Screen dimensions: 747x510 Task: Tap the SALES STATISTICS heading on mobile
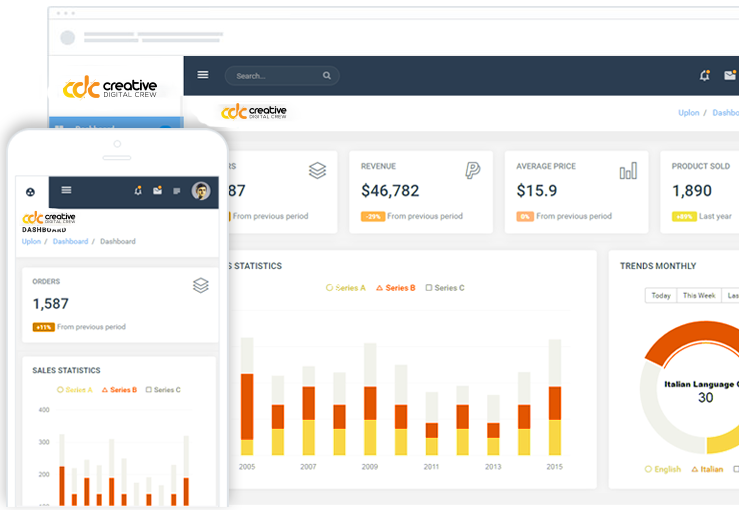(66, 370)
